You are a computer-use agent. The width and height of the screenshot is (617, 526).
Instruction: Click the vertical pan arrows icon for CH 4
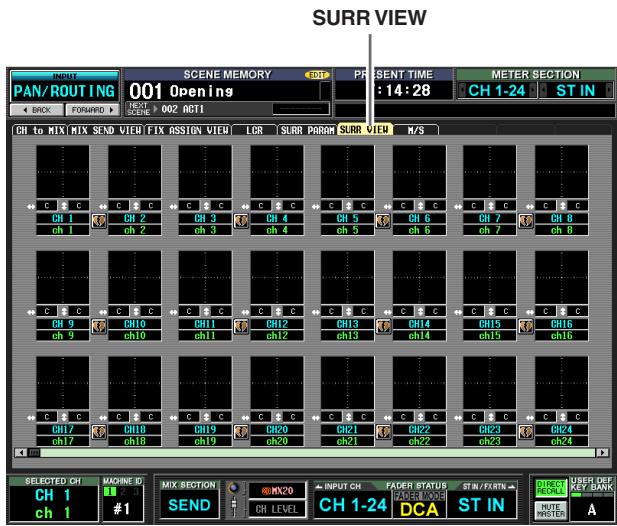(x=278, y=206)
